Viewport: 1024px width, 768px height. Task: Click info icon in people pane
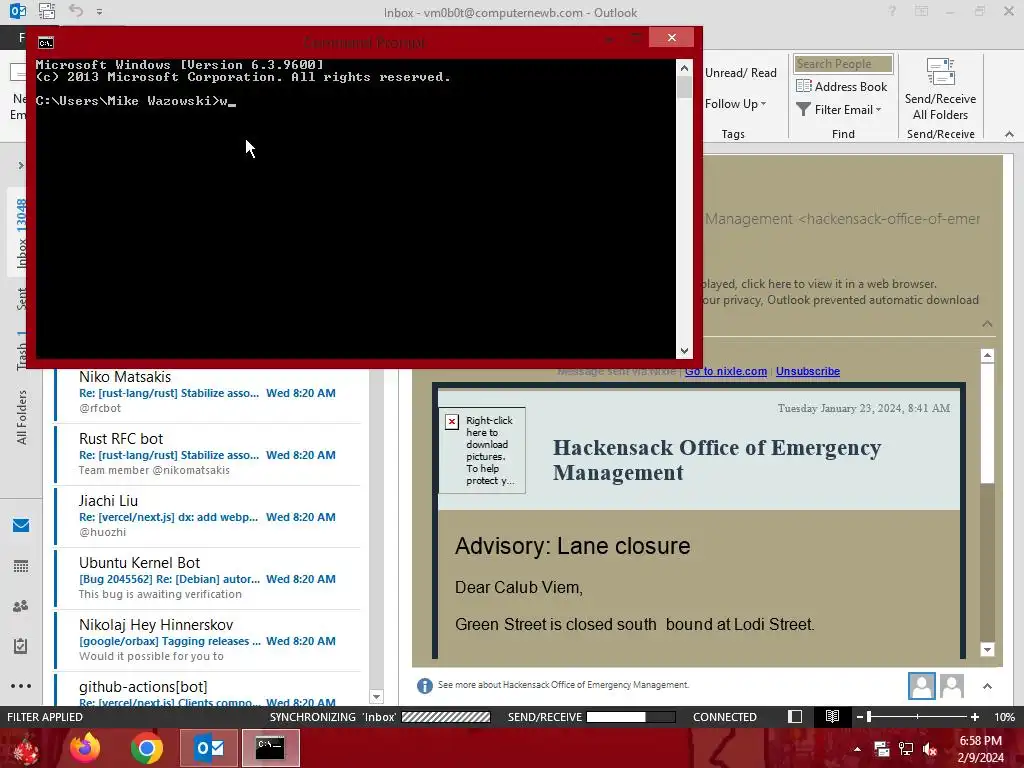pyautogui.click(x=424, y=685)
